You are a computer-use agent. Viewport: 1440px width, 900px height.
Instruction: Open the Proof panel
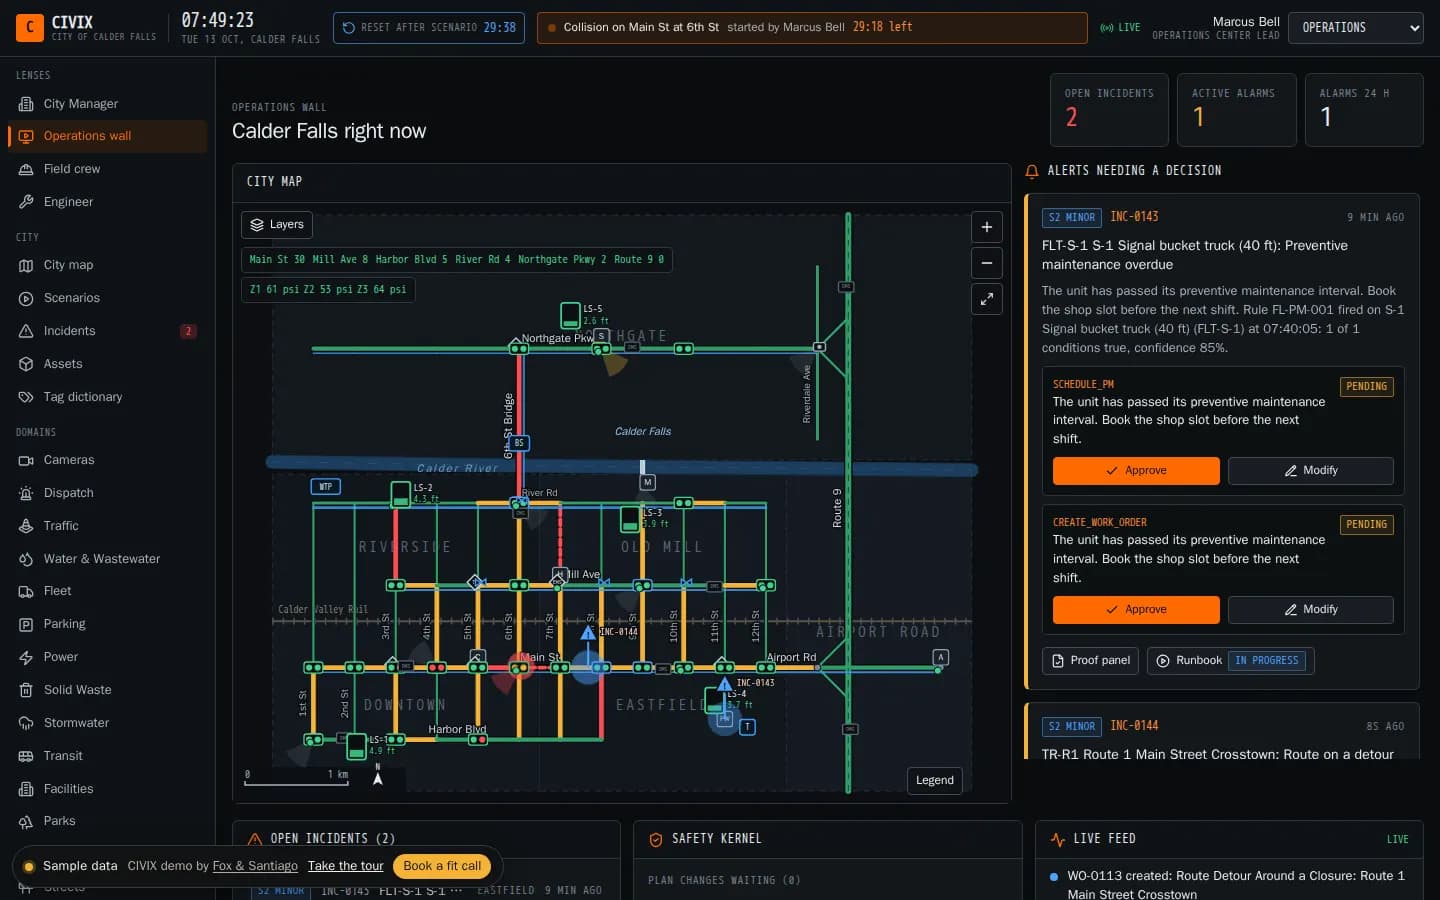(x=1091, y=661)
